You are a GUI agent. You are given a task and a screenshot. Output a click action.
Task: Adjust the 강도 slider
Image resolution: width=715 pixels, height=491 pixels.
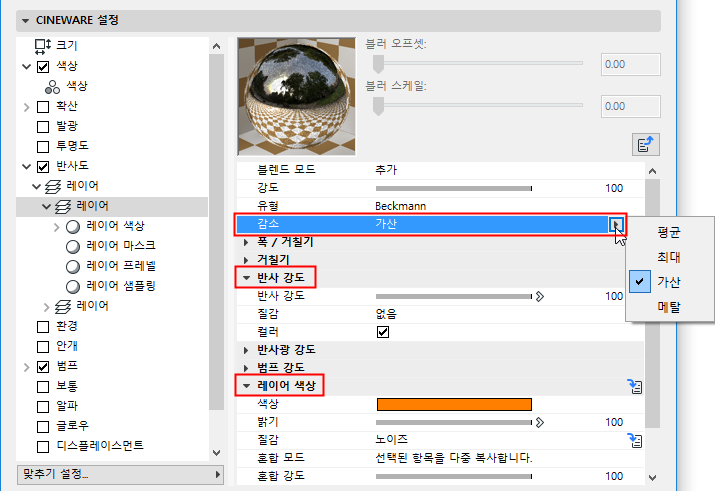pos(454,188)
